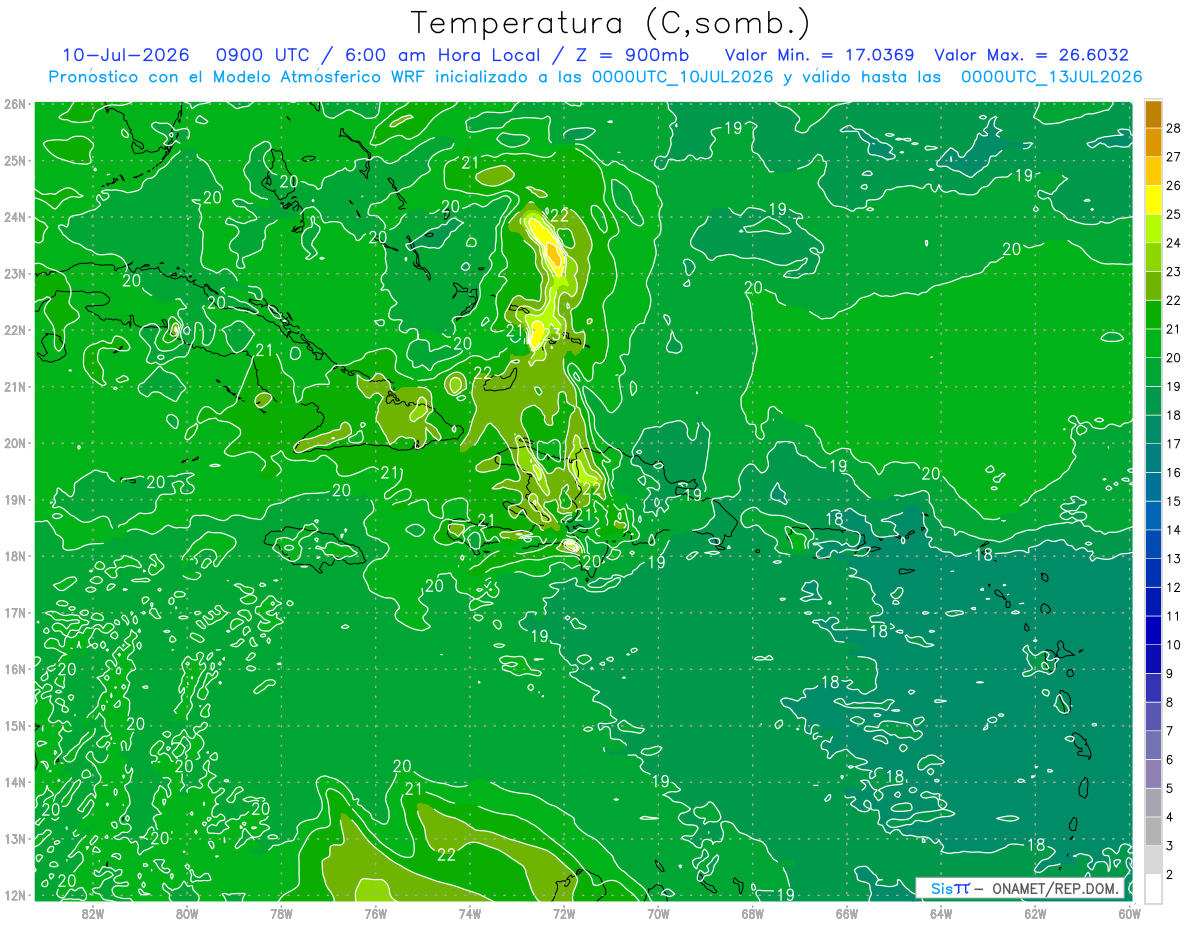Click the "14N" latitude label
The width and height of the screenshot is (1200, 927).
15,782
